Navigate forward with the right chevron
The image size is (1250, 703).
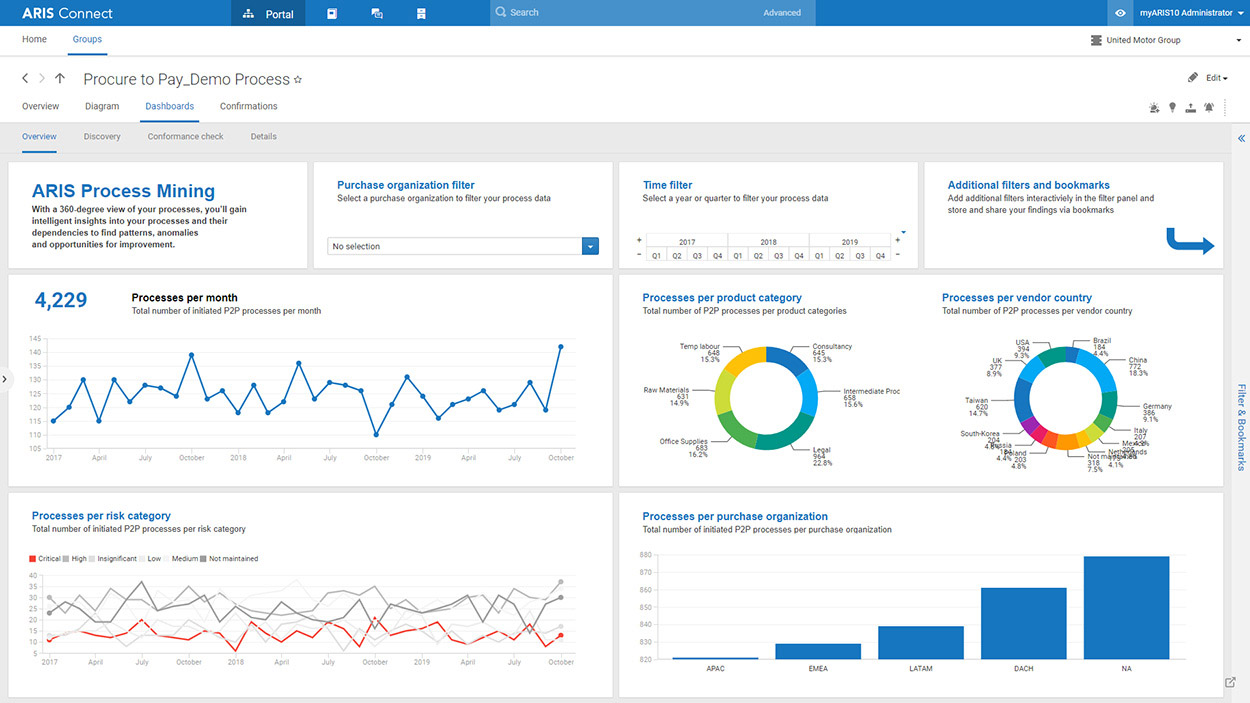42,78
